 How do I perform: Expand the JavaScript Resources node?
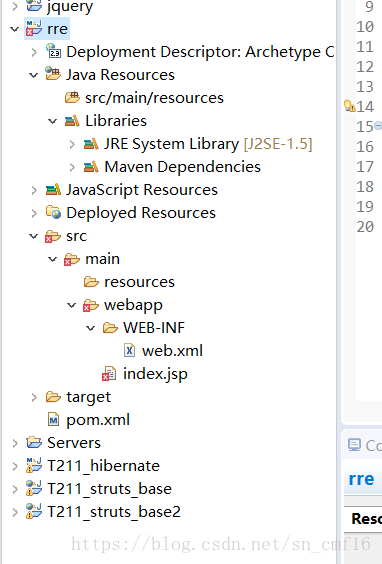point(34,190)
